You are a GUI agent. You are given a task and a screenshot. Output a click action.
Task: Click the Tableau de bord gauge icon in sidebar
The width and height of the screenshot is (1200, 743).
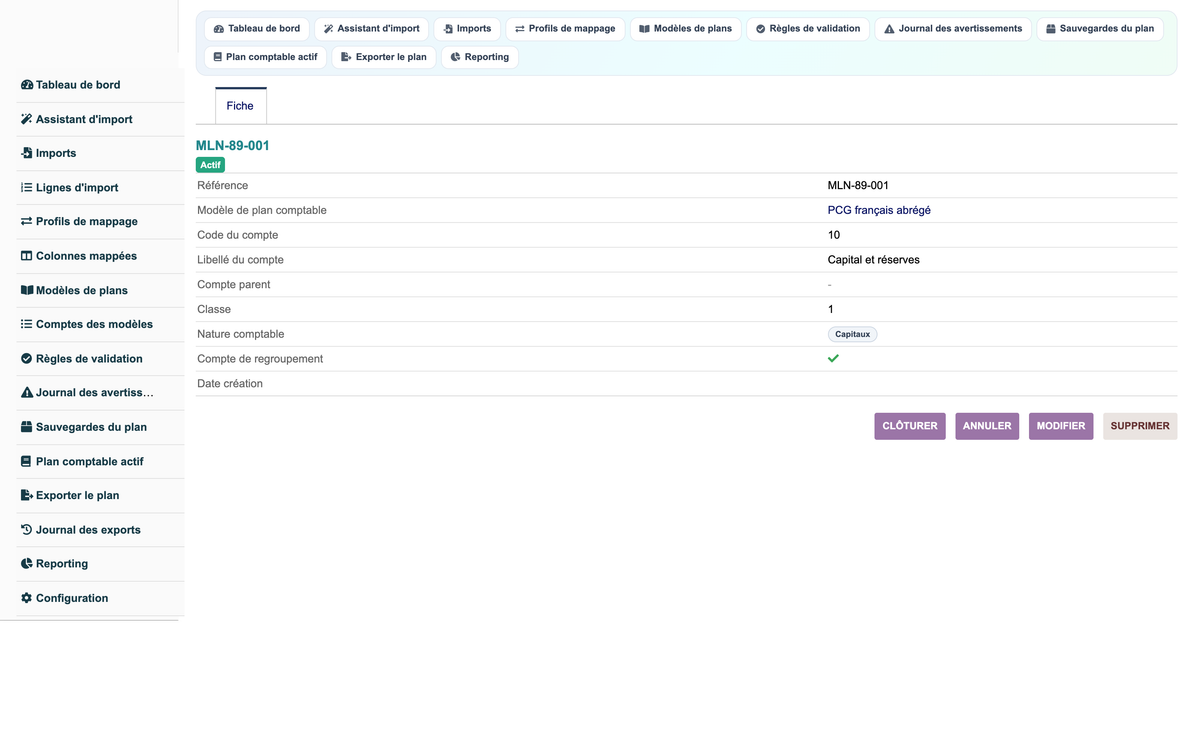click(x=27, y=85)
